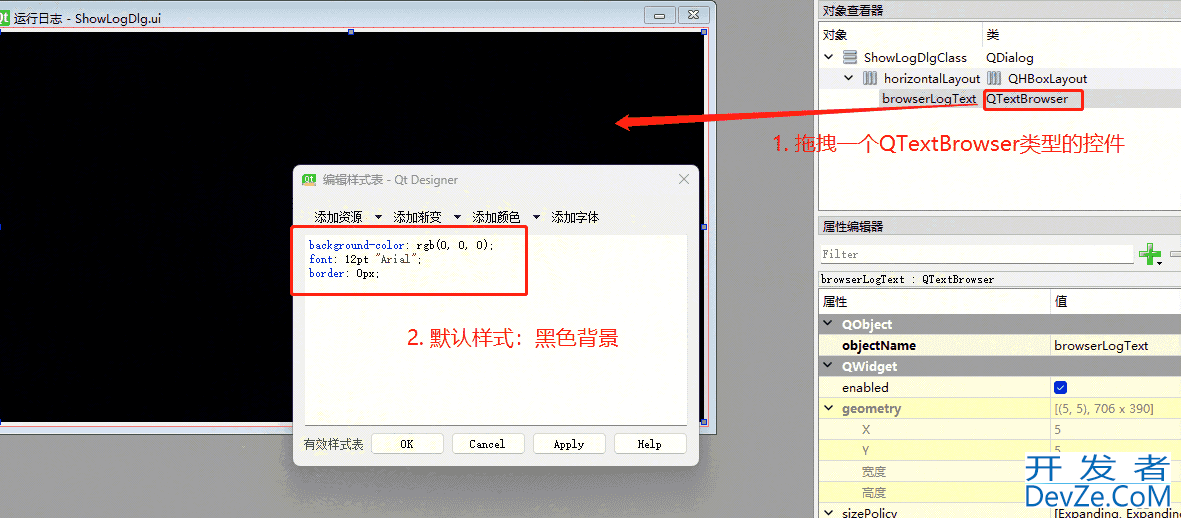
Task: Minimize the ShowLogDlg.ui form window
Action: coord(660,16)
